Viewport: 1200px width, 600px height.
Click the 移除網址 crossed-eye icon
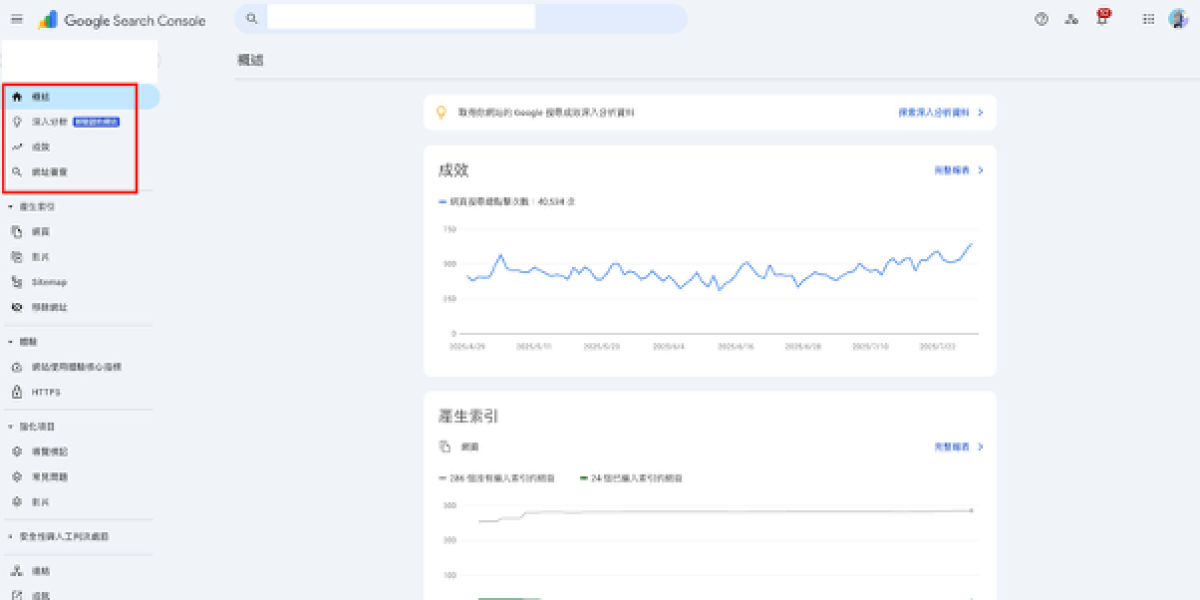[x=17, y=307]
